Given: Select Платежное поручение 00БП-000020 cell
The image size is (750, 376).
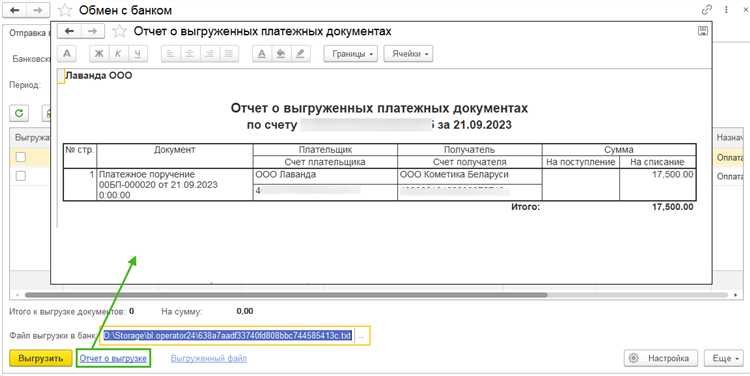Looking at the screenshot, I should pos(175,184).
